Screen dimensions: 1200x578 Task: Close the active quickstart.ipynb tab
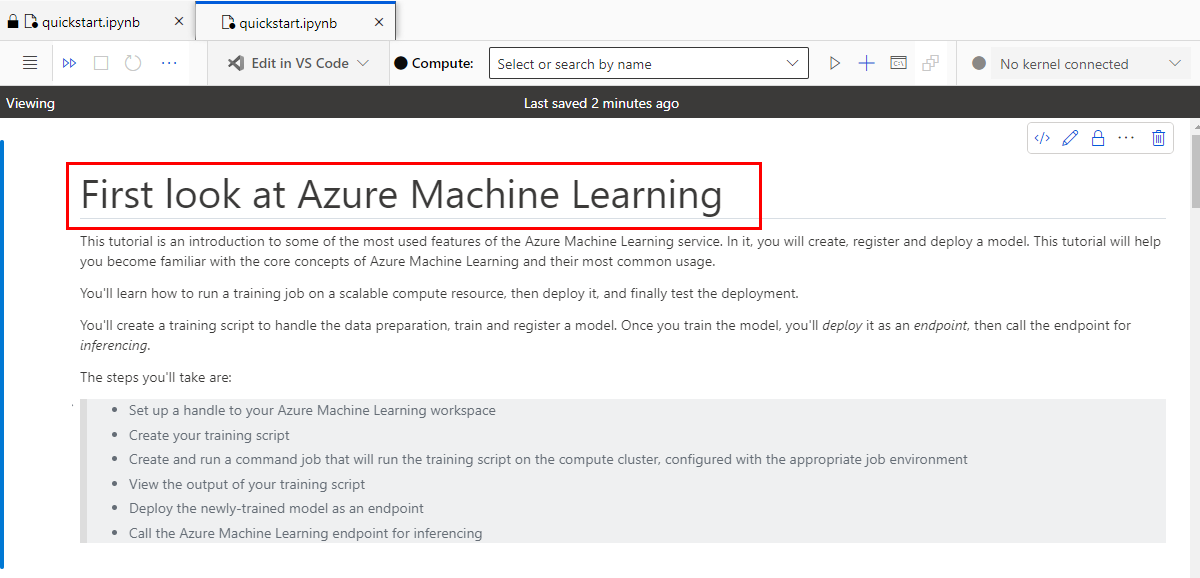coord(378,22)
